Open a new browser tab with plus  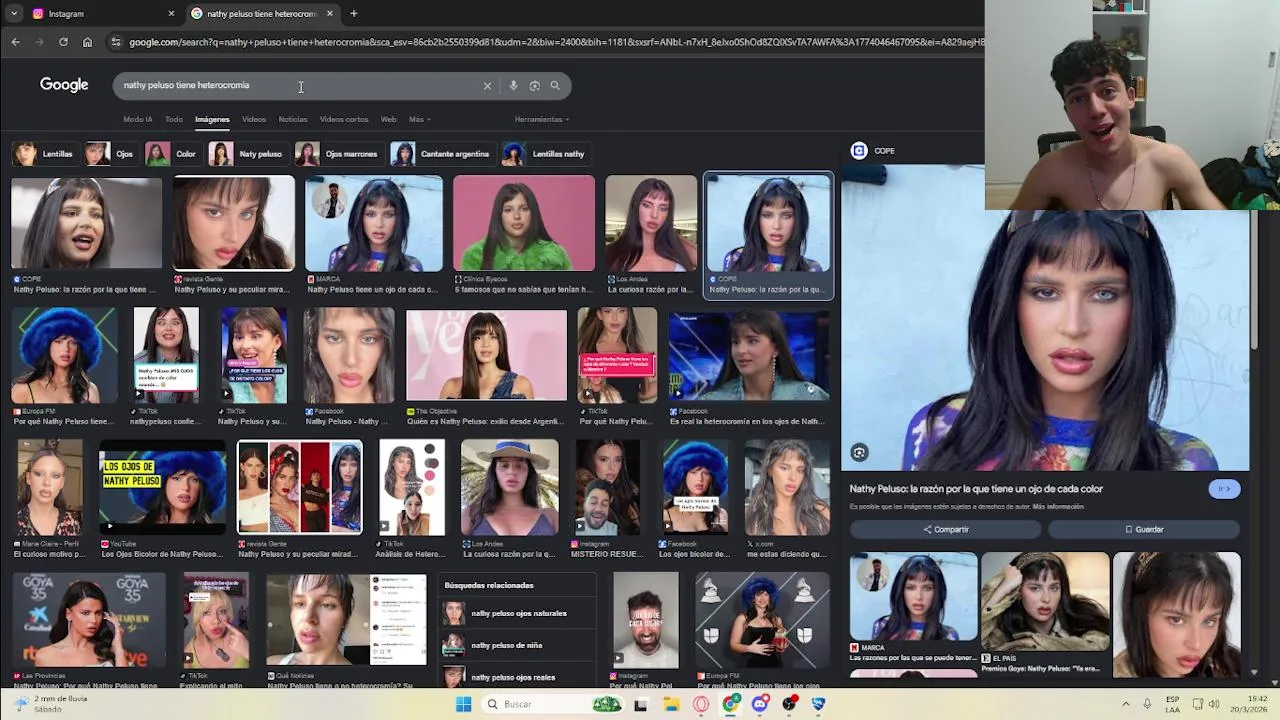point(354,14)
